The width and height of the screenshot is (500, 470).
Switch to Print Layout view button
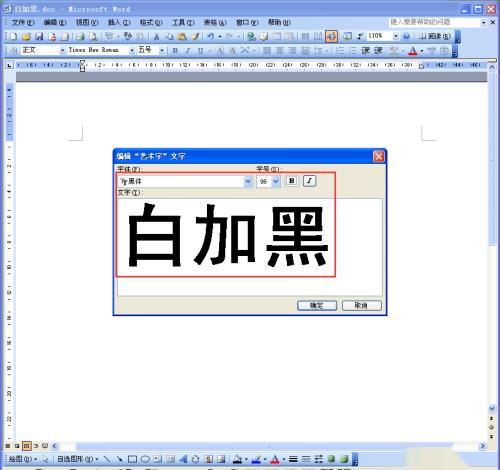tap(27, 446)
